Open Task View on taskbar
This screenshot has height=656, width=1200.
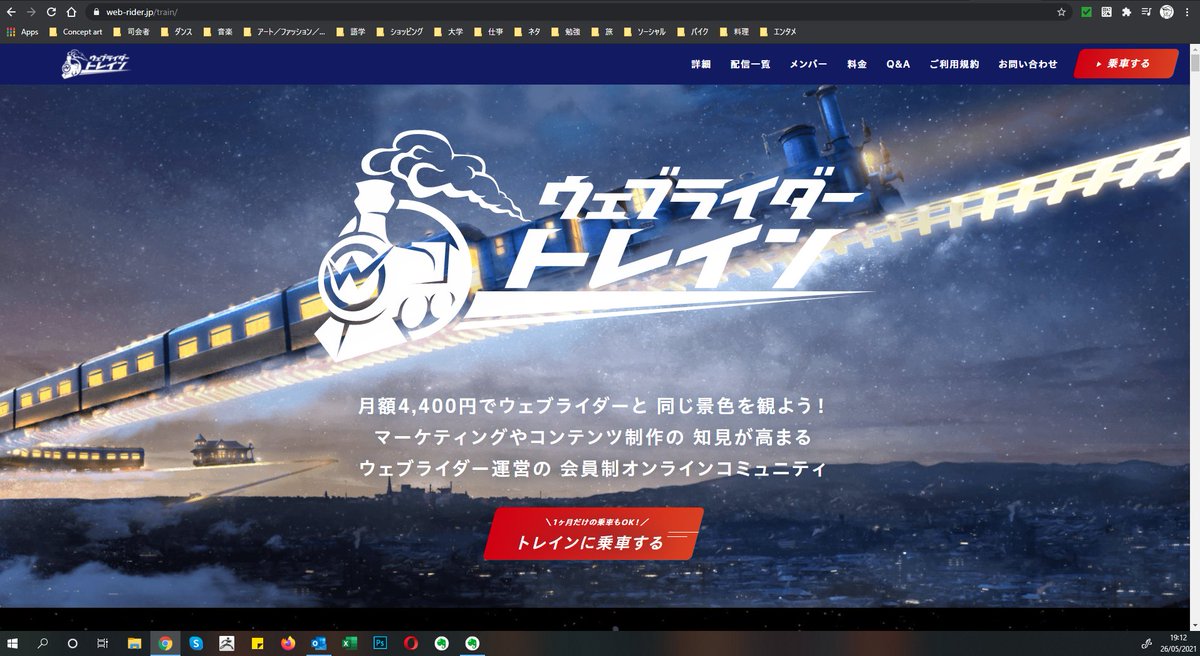102,643
